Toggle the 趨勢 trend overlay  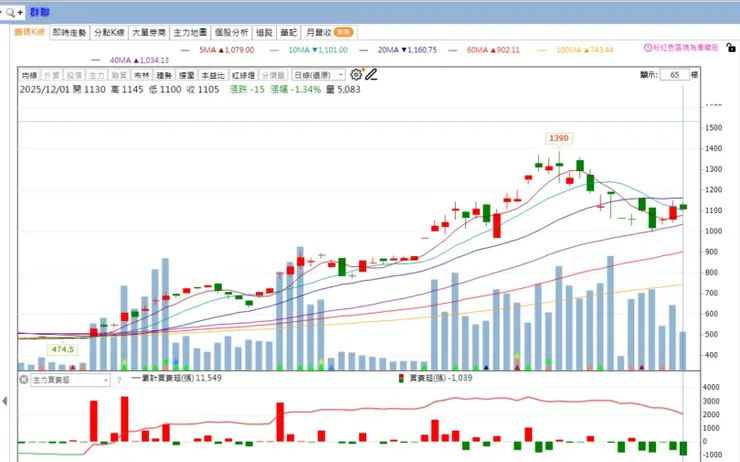click(x=164, y=75)
